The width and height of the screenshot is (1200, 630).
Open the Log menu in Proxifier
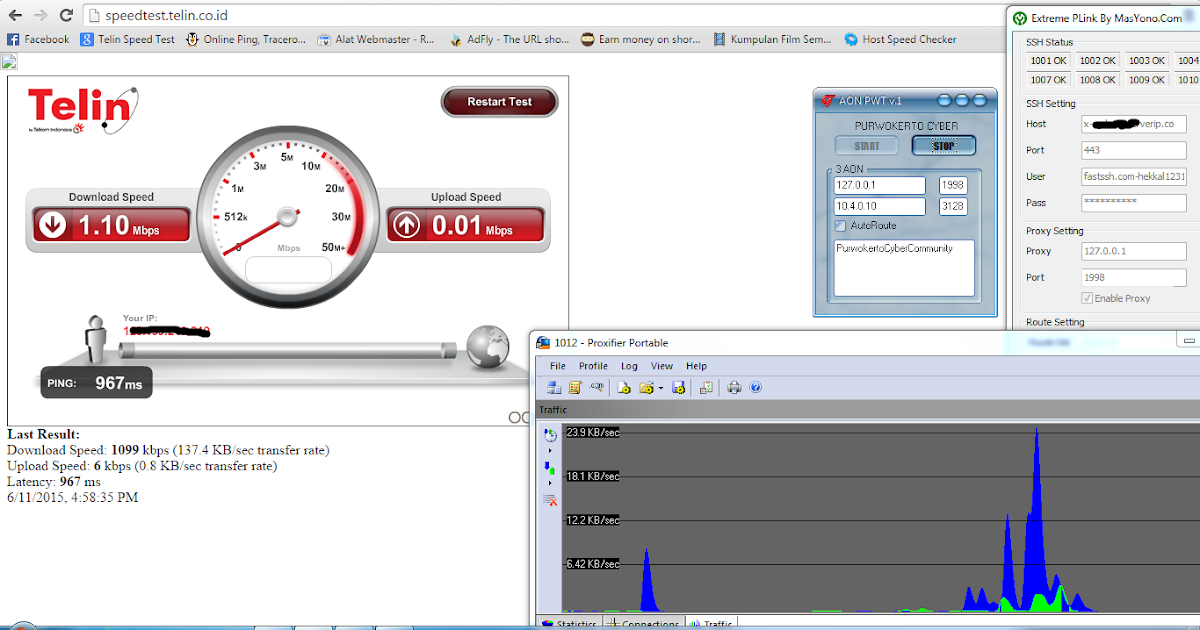tap(629, 366)
